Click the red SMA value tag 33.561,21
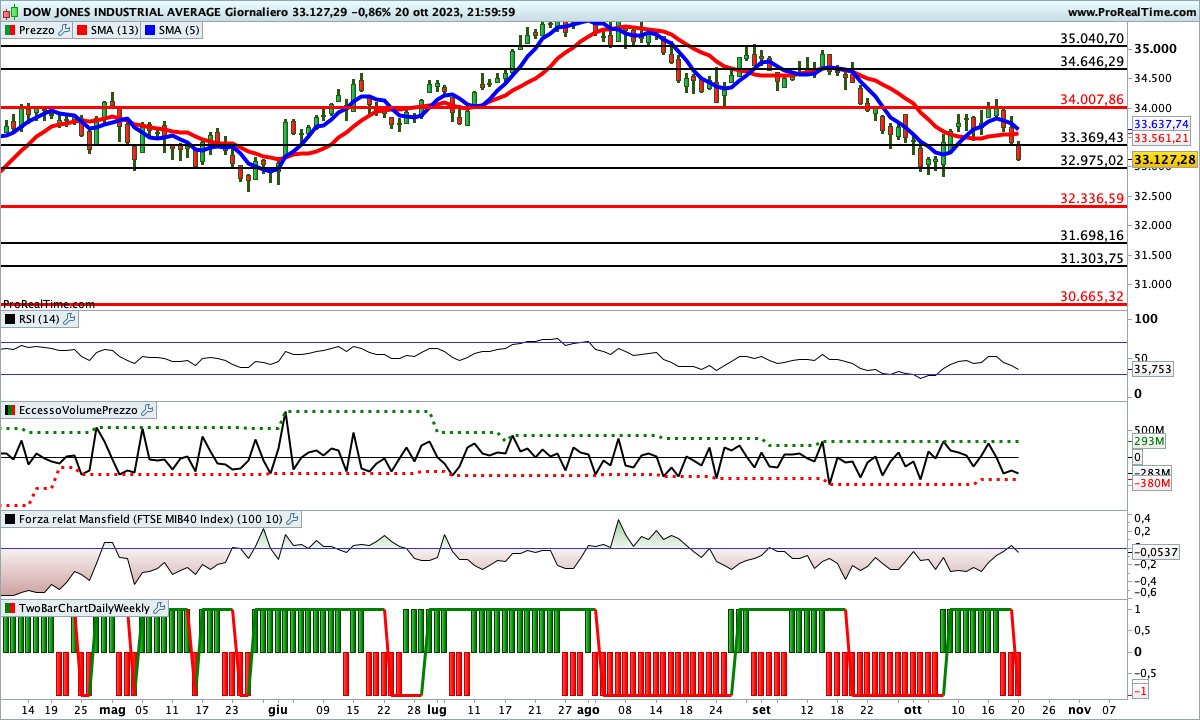The width and height of the screenshot is (1200, 720). 1161,138
